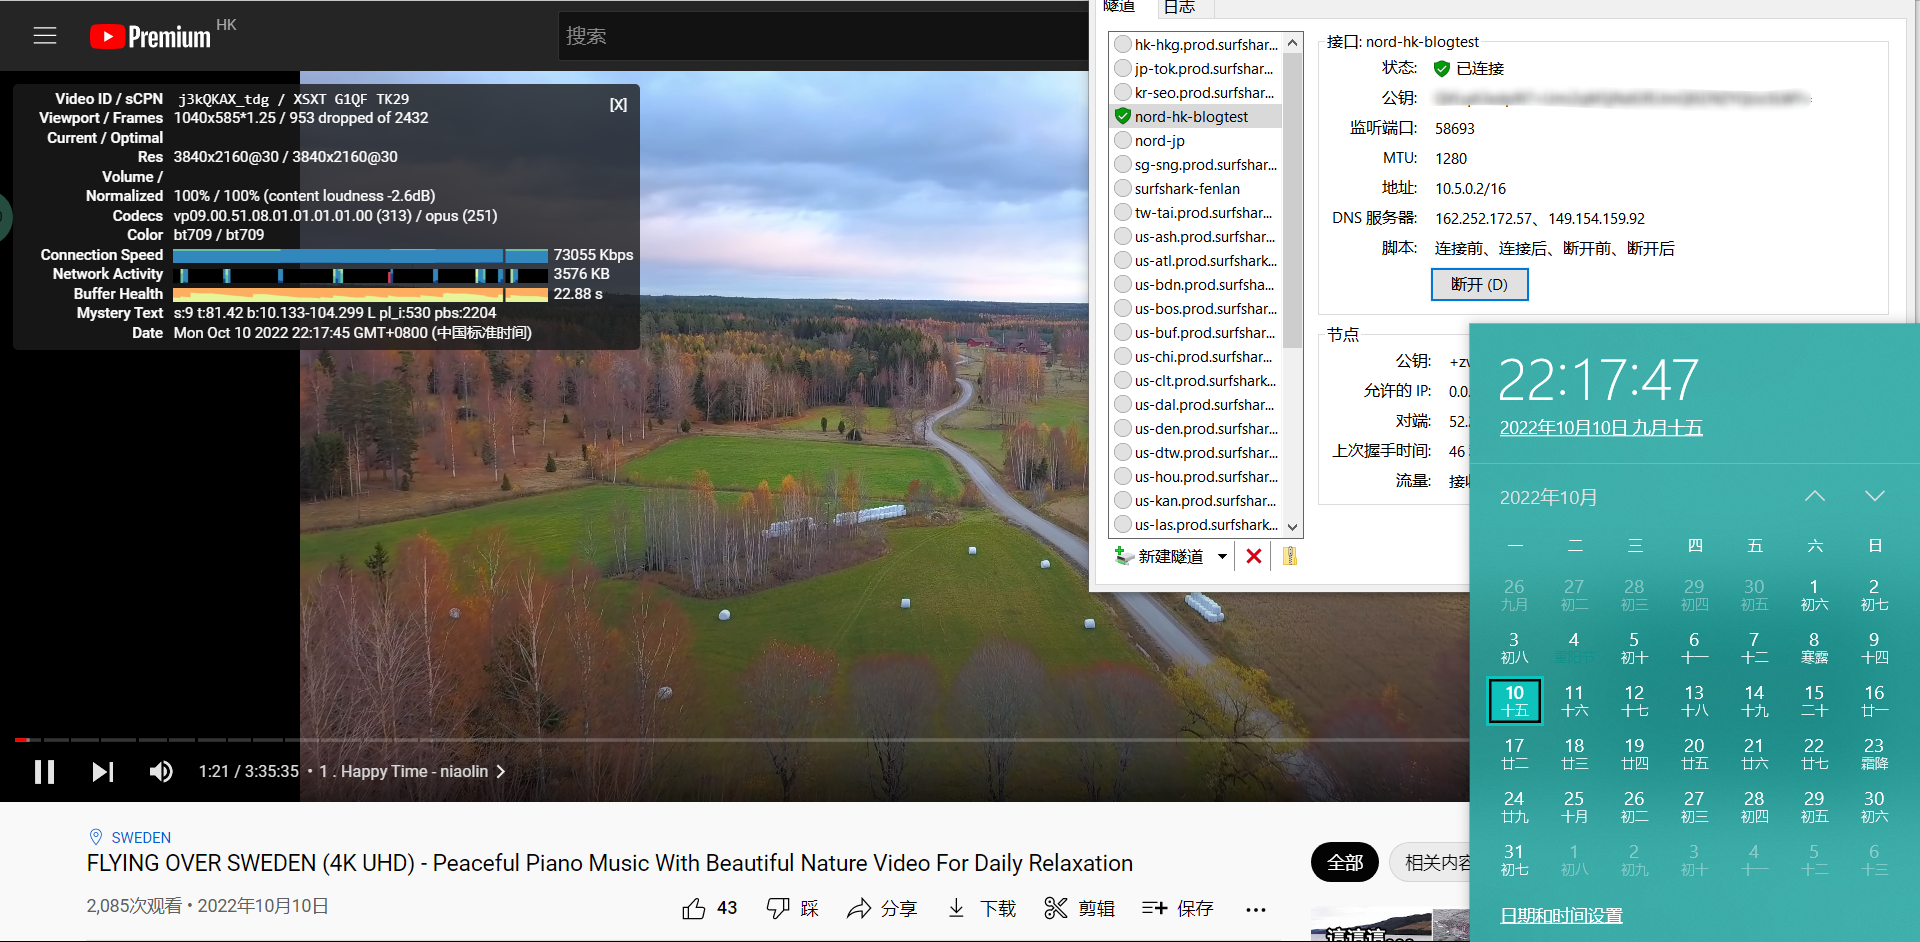1920x942 pixels.
Task: Click the YouTube Premium logo
Action: click(150, 37)
